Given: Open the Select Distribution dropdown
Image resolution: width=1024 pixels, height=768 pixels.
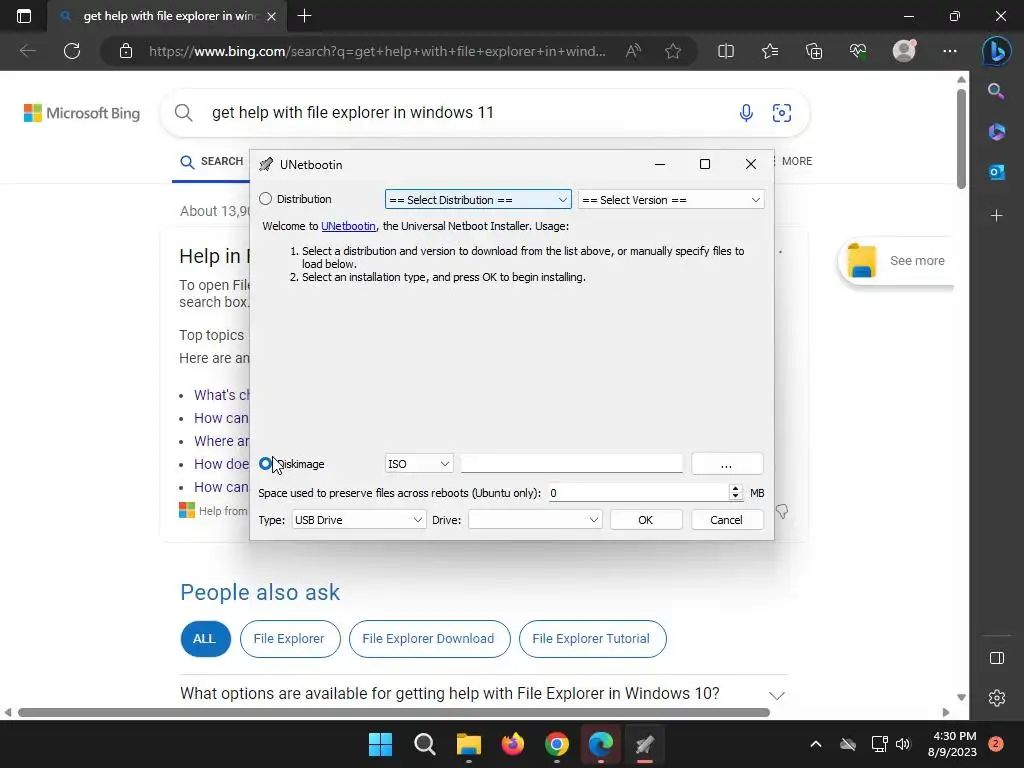Looking at the screenshot, I should tap(478, 200).
